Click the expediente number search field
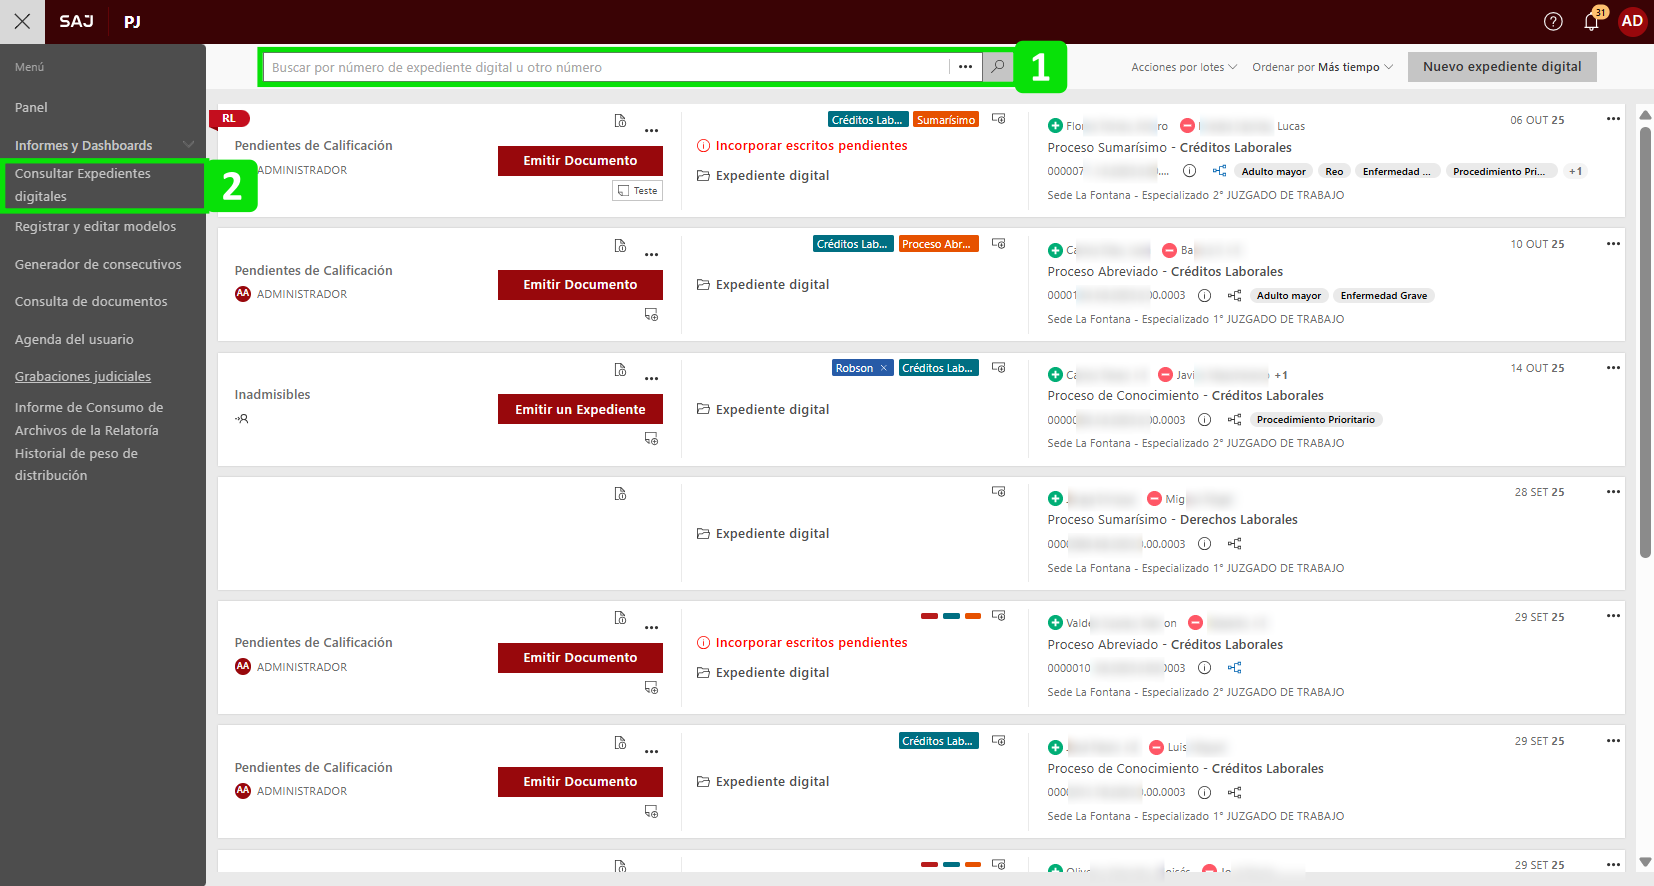The image size is (1654, 886). tap(605, 67)
